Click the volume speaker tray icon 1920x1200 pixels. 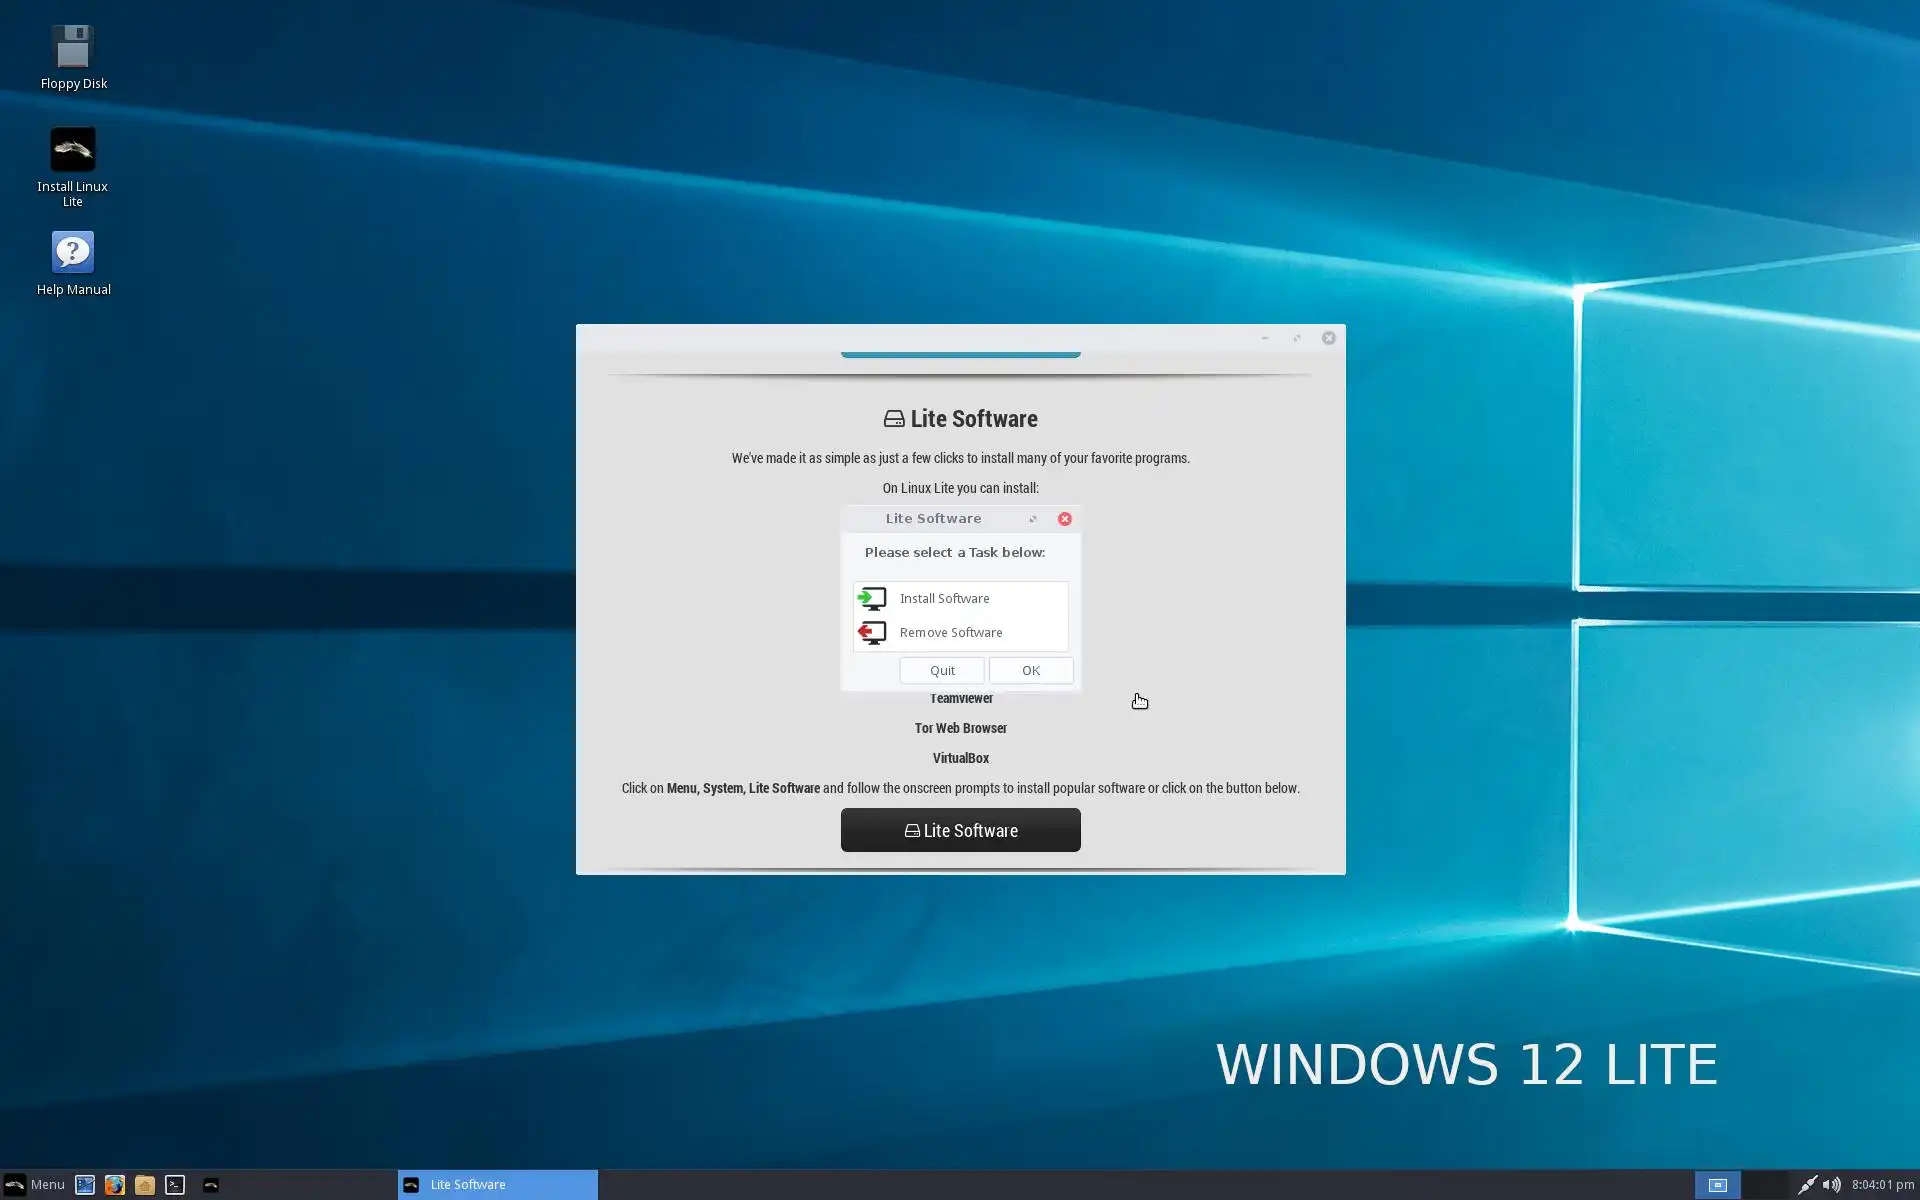pyautogui.click(x=1831, y=1184)
